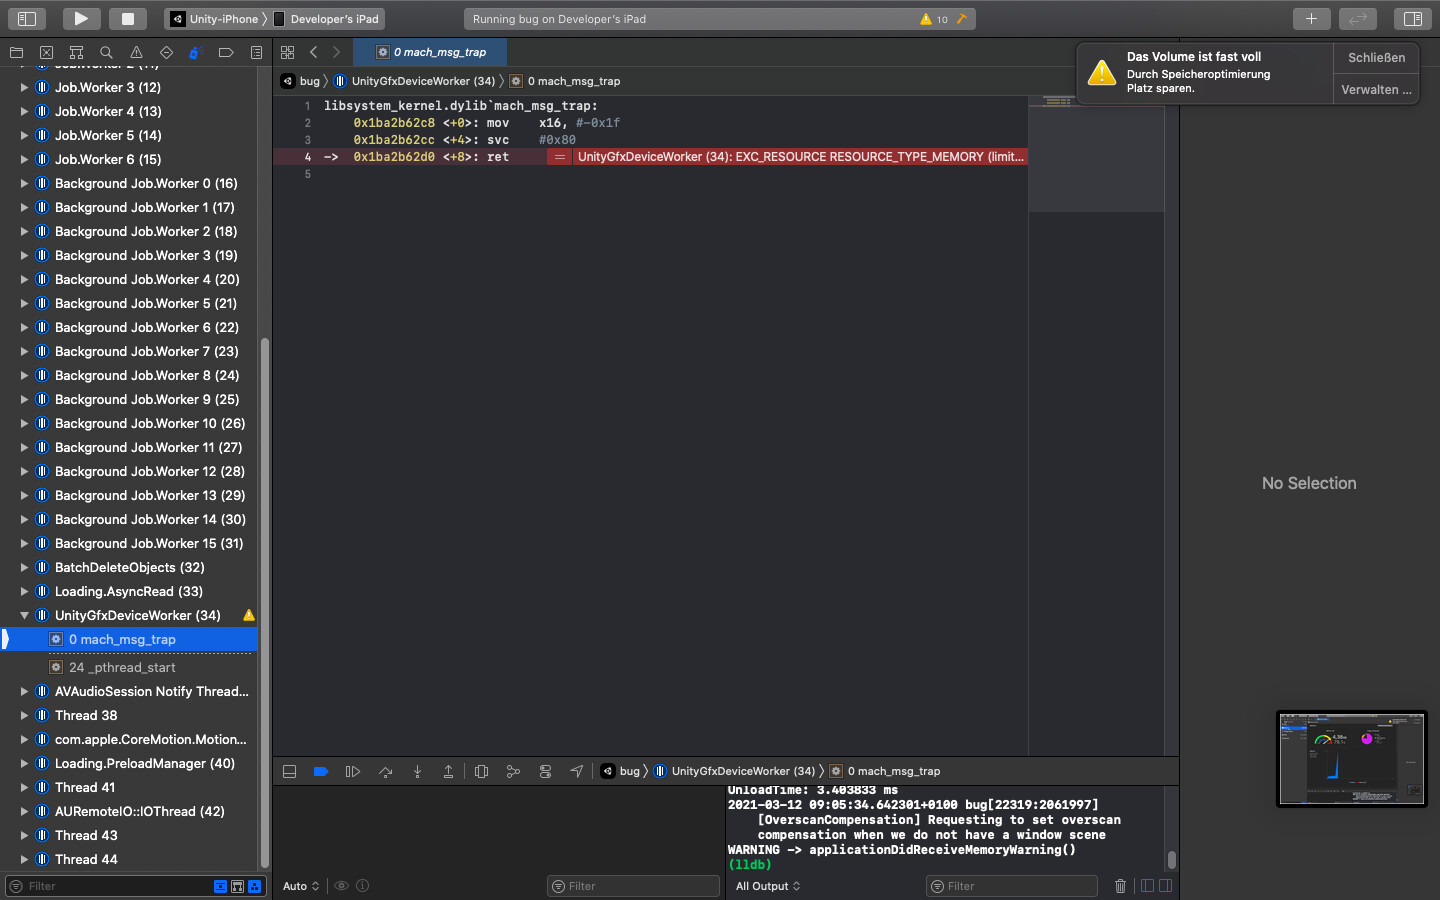Click the Run (play) button
This screenshot has height=900, width=1440.
pos(81,18)
